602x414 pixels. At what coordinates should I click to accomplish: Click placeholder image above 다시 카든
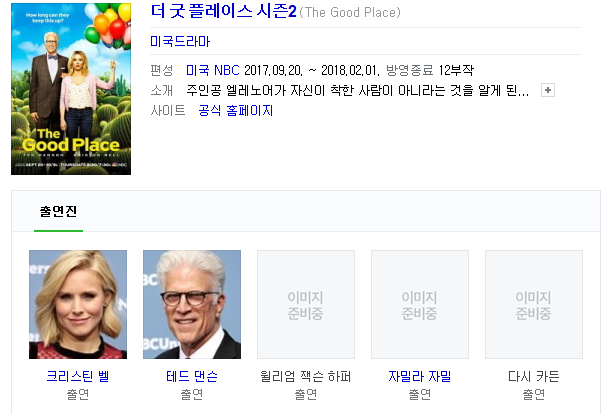click(534, 305)
